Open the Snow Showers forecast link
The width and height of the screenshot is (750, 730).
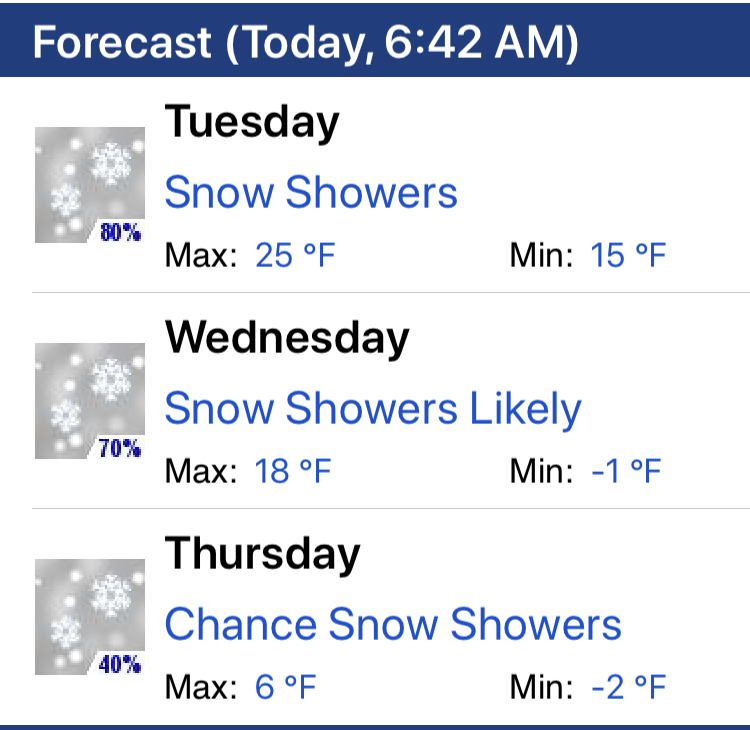tap(311, 192)
